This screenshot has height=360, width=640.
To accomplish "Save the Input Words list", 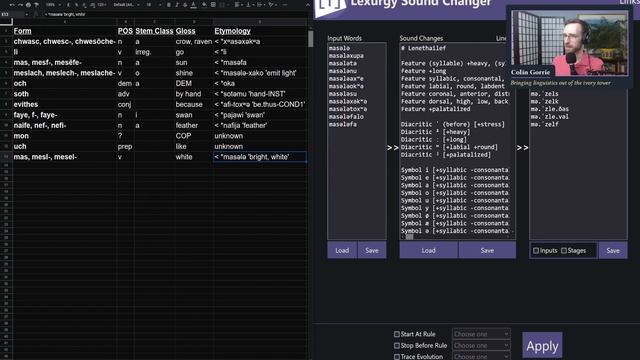I will click(372, 250).
